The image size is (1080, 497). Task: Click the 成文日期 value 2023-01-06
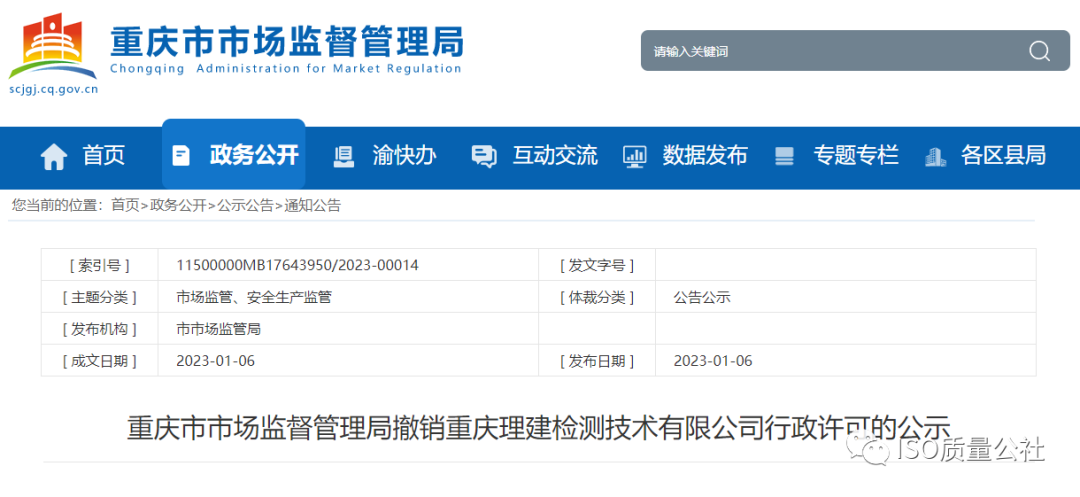(x=216, y=361)
